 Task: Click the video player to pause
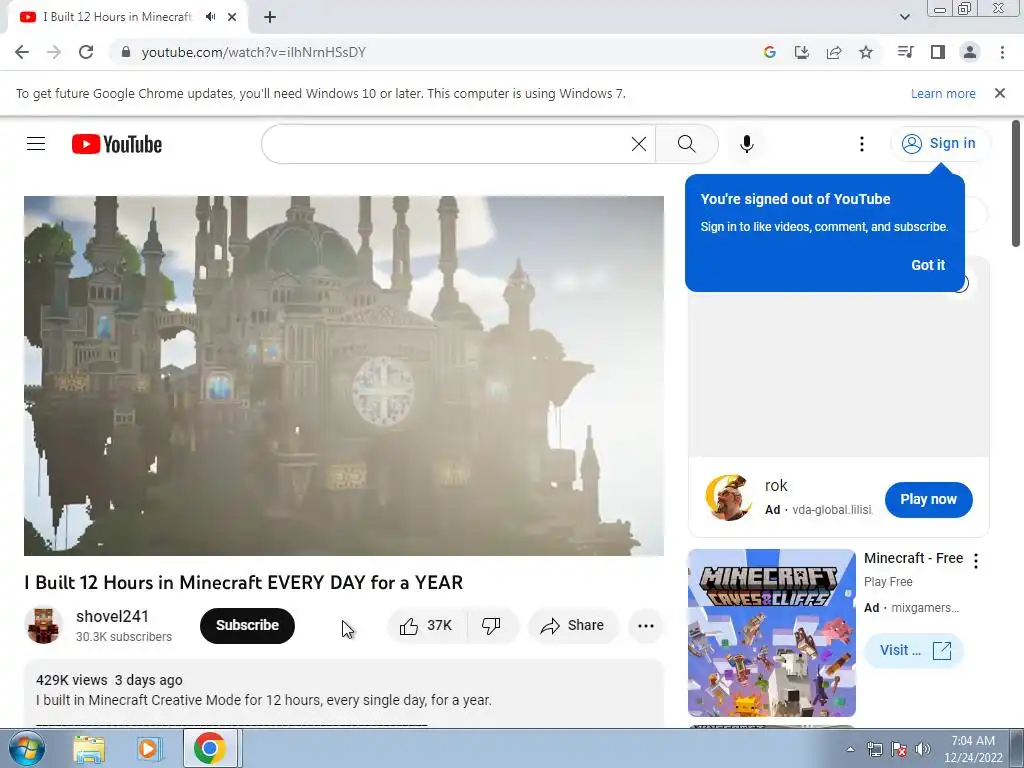[344, 376]
